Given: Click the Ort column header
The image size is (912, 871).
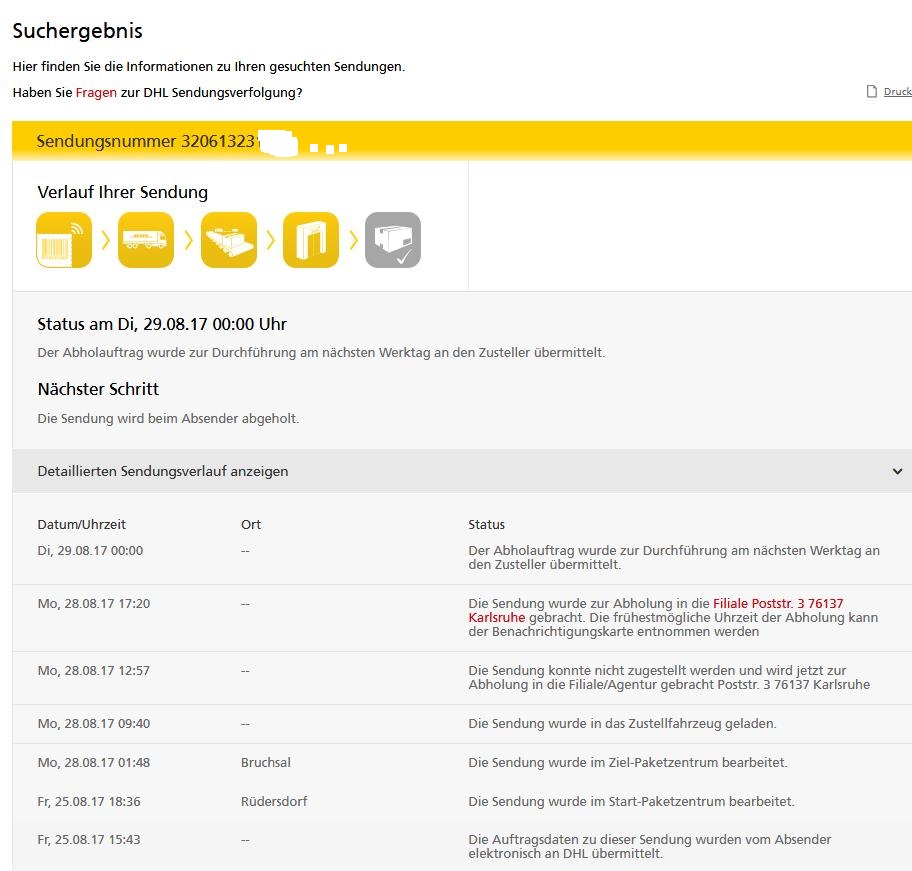Looking at the screenshot, I should 251,524.
